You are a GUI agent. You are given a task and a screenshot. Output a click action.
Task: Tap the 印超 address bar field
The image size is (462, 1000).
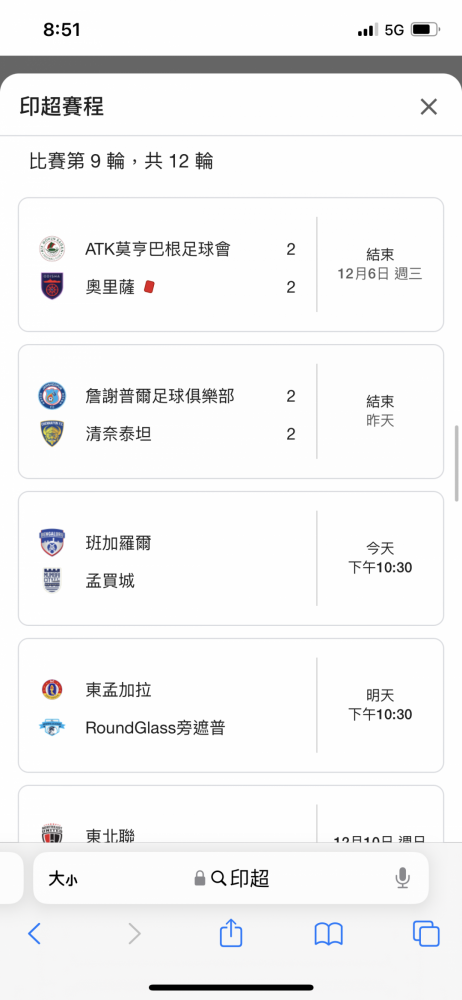coord(231,878)
